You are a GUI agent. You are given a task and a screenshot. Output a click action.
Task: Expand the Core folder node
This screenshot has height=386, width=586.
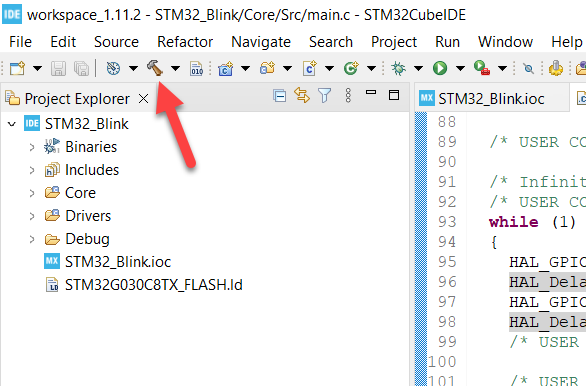[x=32, y=193]
